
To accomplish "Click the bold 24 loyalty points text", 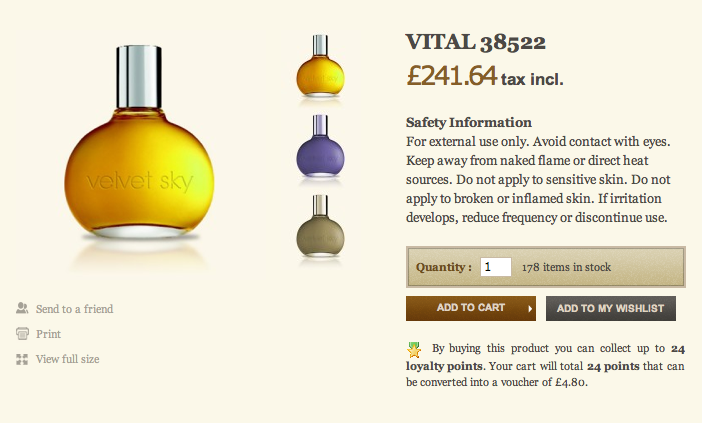I will click(x=545, y=357).
